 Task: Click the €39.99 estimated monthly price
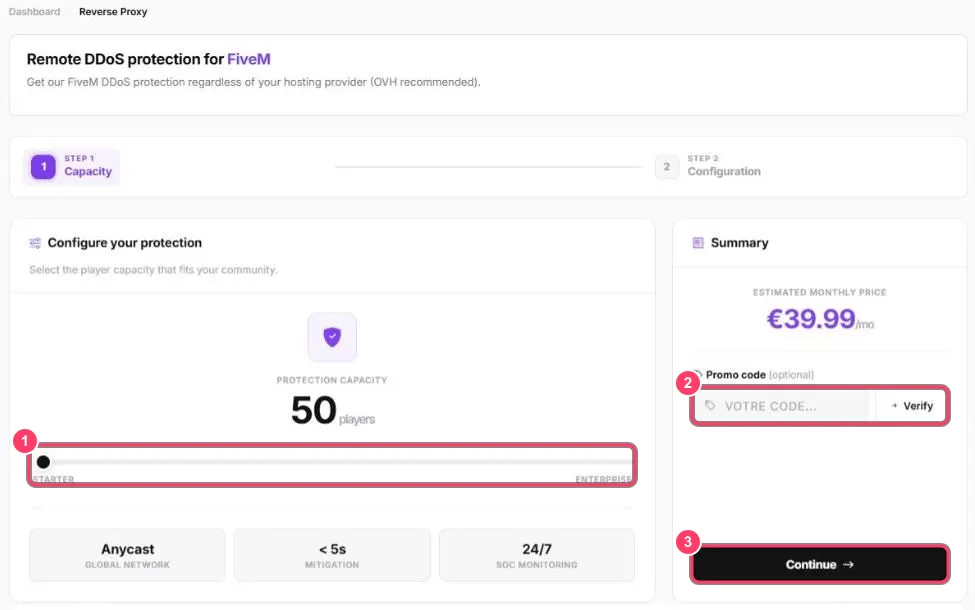pyautogui.click(x=820, y=320)
